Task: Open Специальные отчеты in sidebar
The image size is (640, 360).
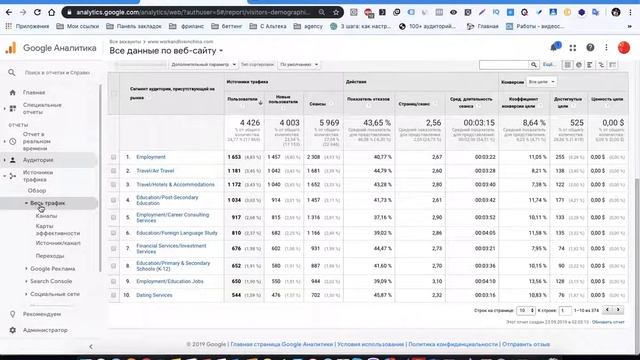Action: point(42,108)
